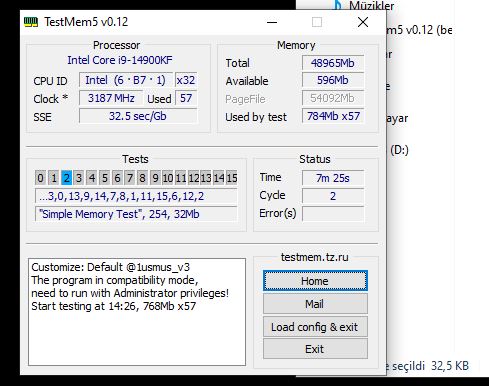The height and width of the screenshot is (386, 489).
Task: Select test number 6 box
Action: point(117,178)
